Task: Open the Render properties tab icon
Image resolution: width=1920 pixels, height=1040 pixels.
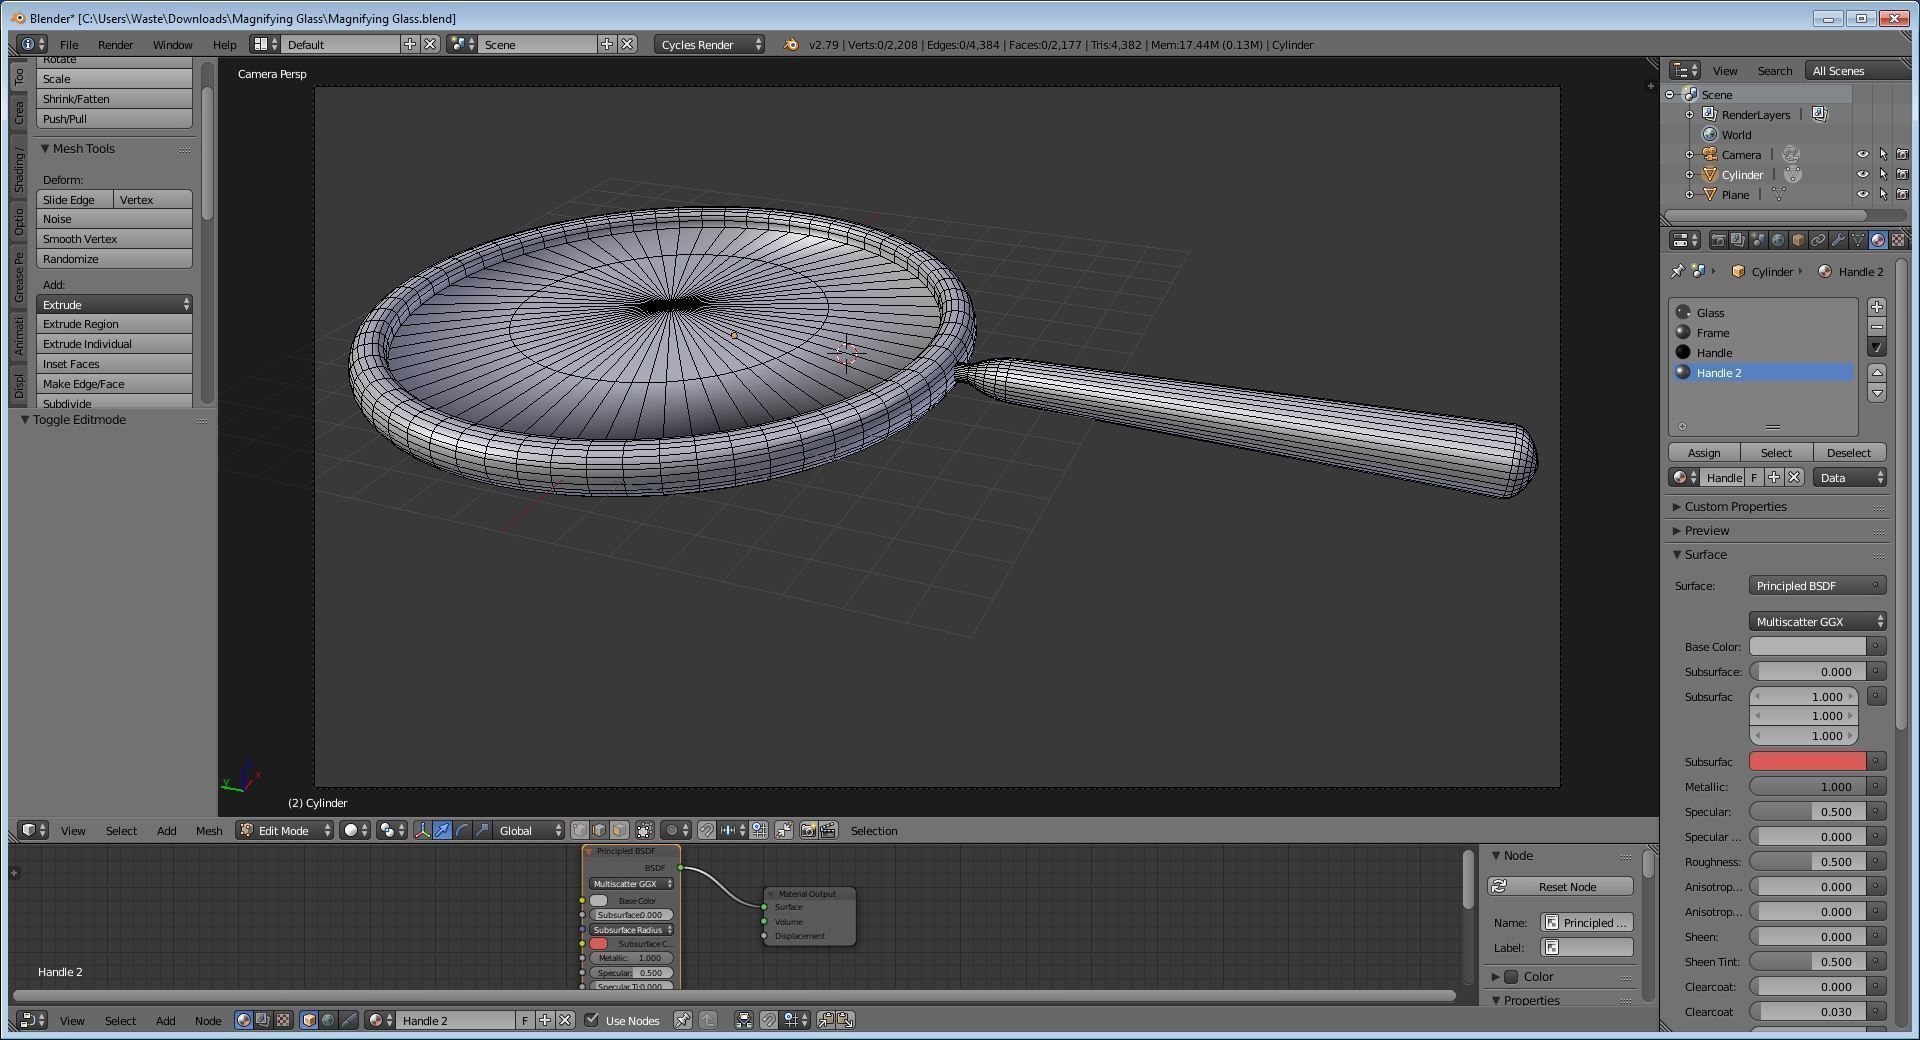Action: [1718, 240]
